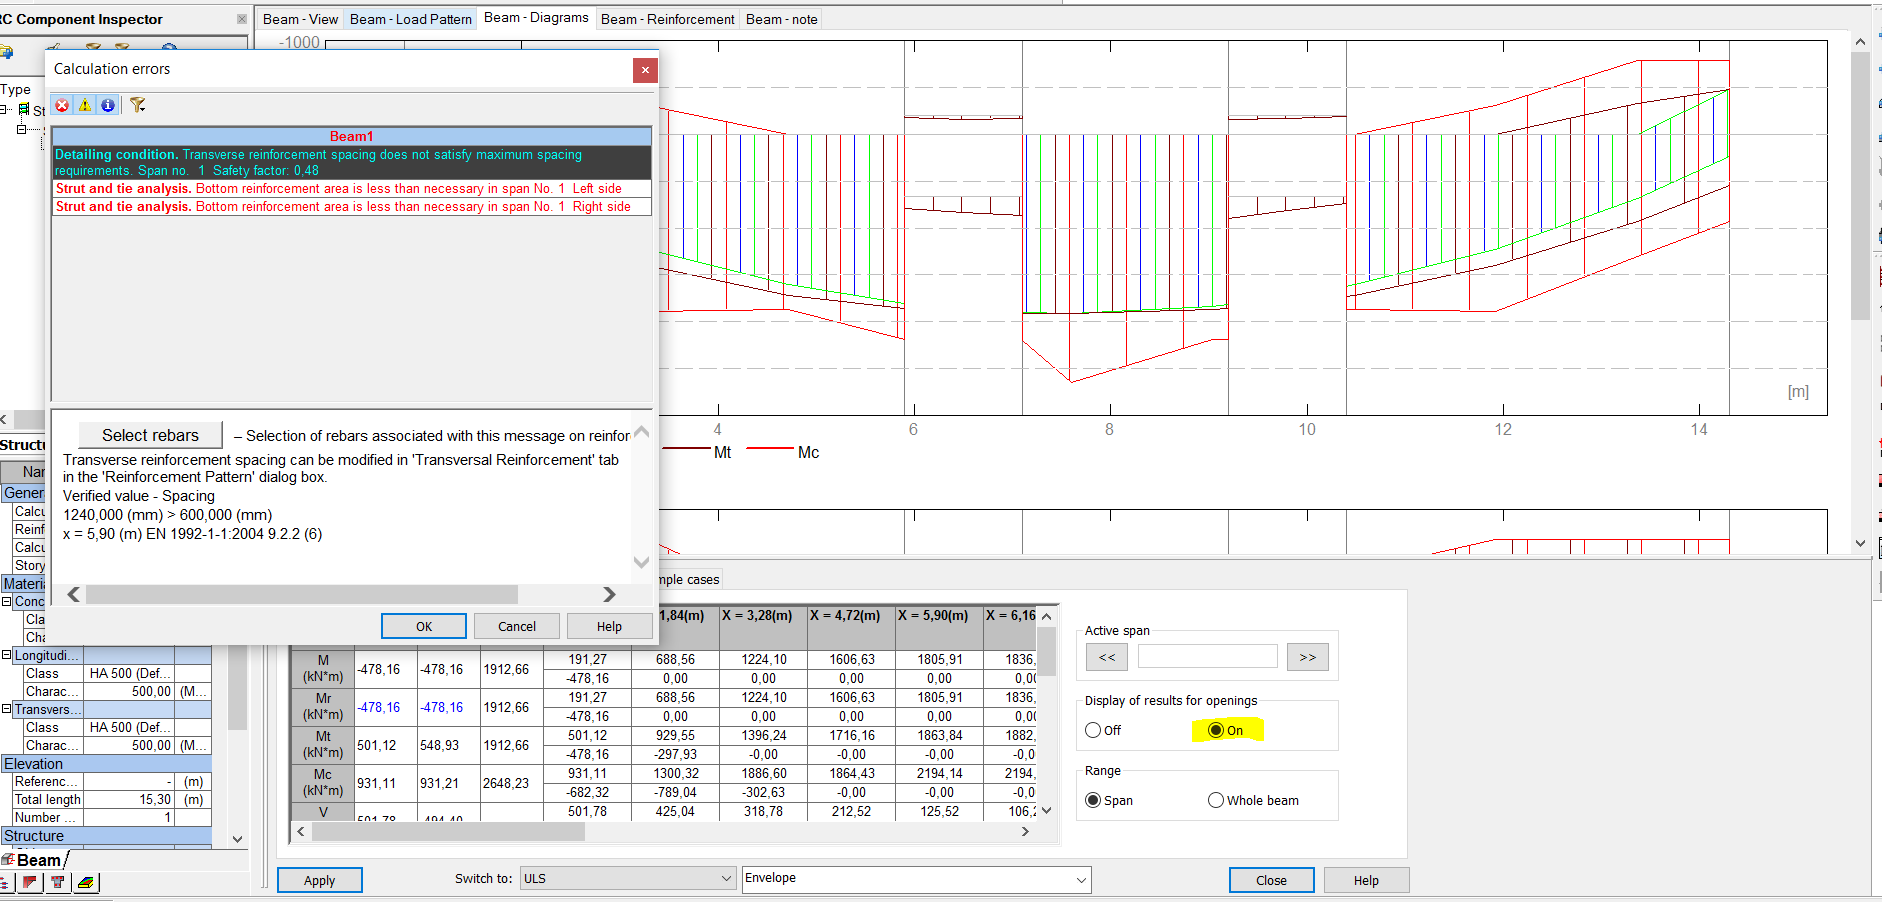Image resolution: width=1882 pixels, height=902 pixels.
Task: Click the Select rebars button
Action: (150, 435)
